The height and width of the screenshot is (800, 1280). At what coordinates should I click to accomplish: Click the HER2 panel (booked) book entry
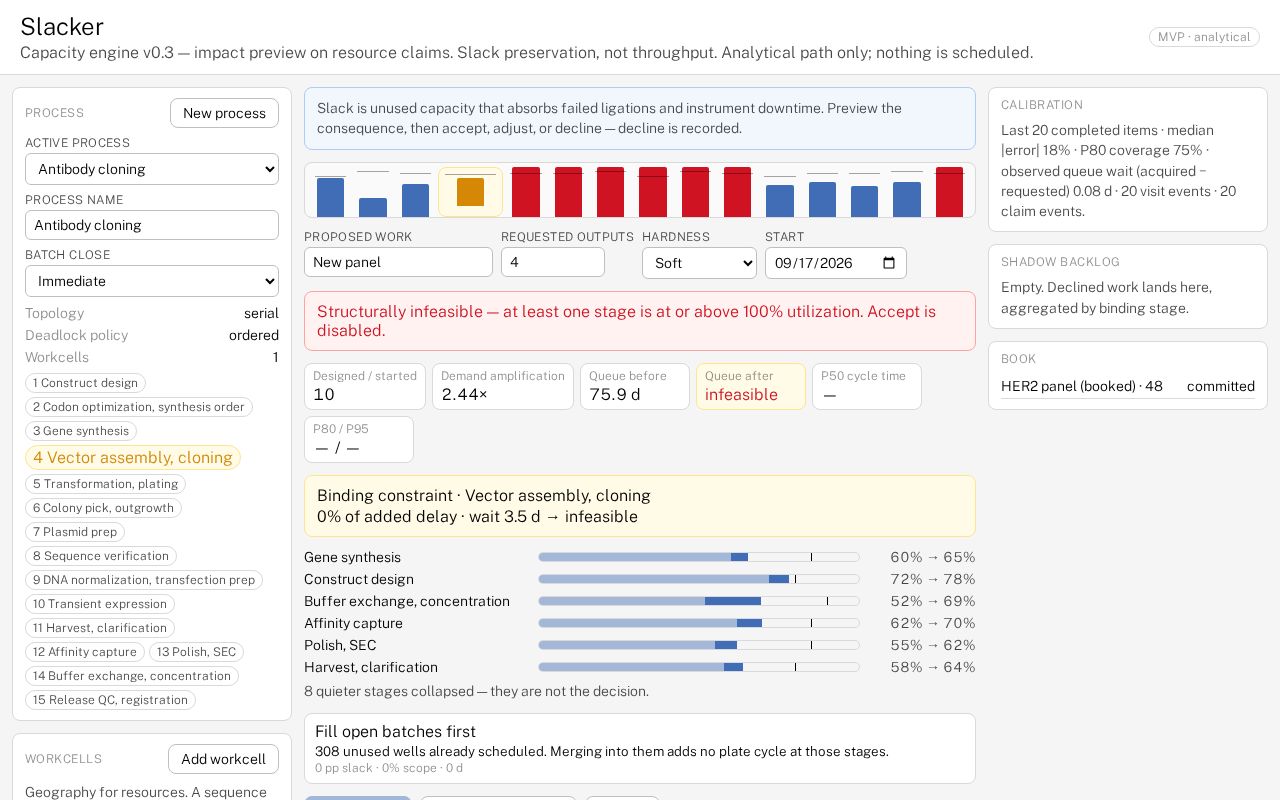[x=1128, y=386]
